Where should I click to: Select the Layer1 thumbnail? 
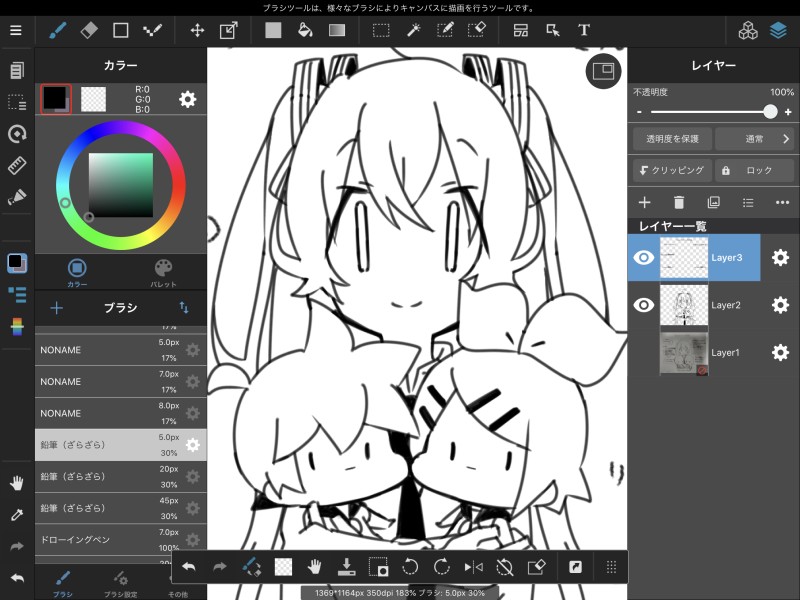684,353
